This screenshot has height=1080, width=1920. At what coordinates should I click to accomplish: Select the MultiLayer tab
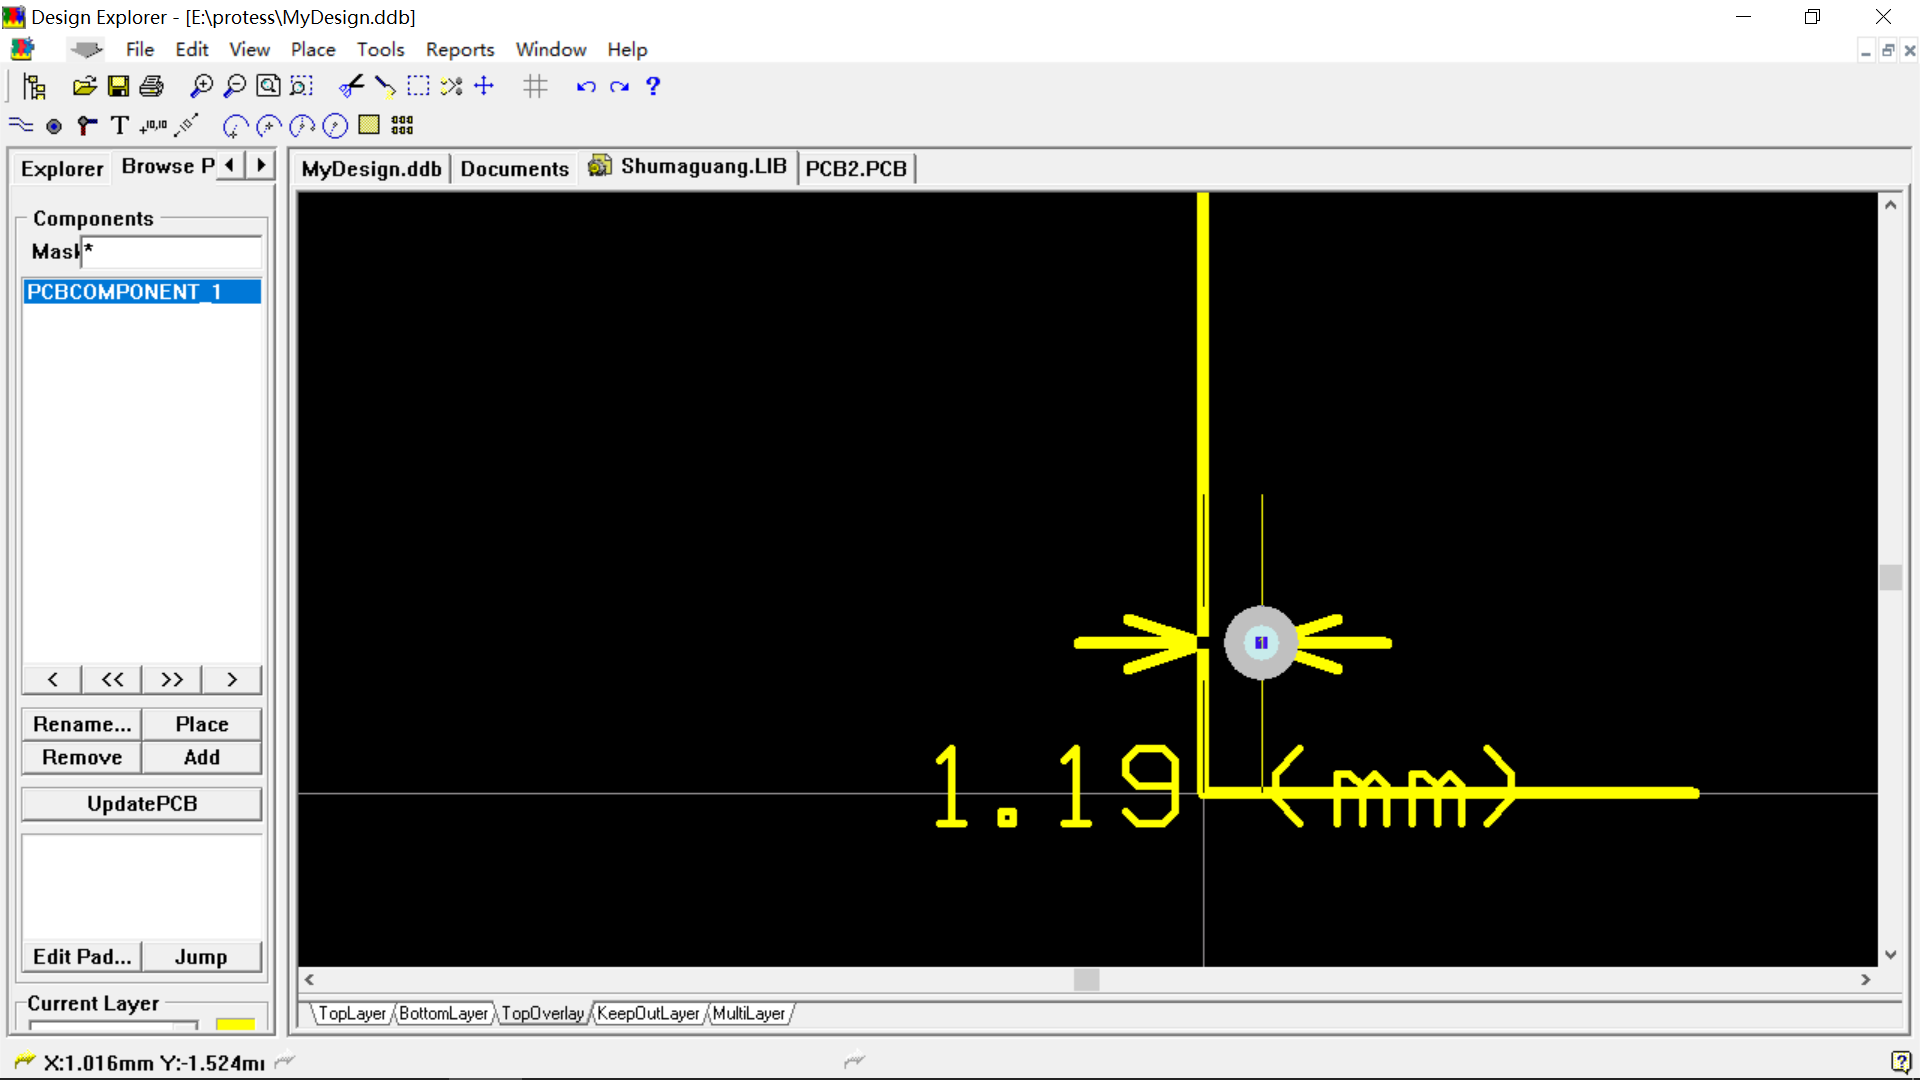[x=746, y=1013]
